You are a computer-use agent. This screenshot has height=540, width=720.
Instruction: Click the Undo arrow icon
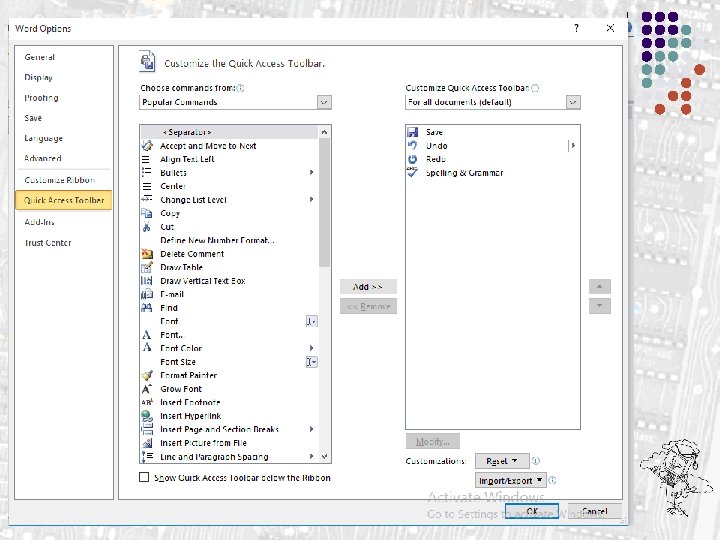point(412,146)
